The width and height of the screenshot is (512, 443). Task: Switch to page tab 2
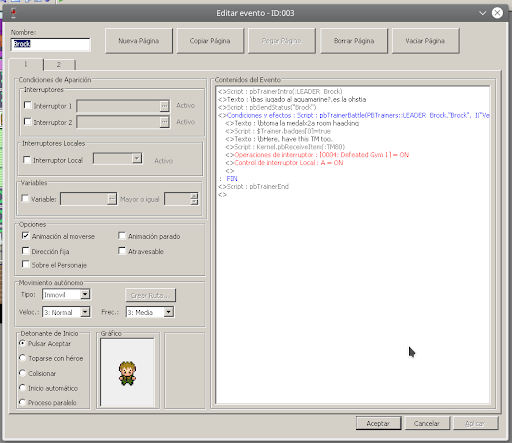point(59,65)
